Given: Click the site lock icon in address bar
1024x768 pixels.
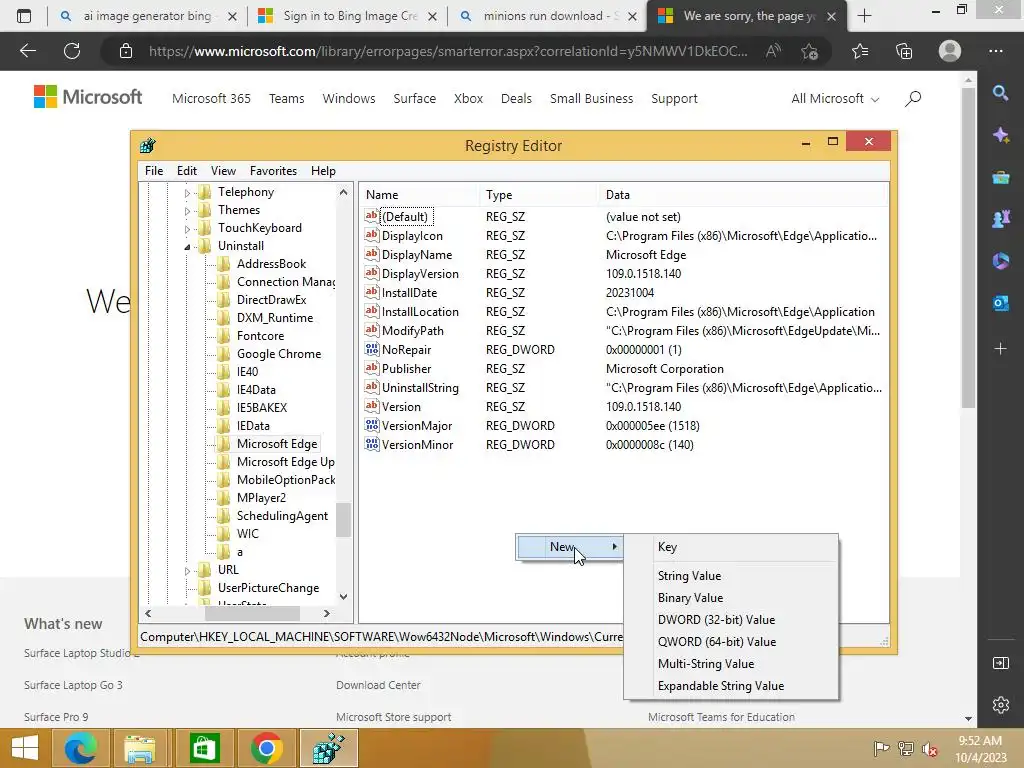Looking at the screenshot, I should (x=125, y=51).
